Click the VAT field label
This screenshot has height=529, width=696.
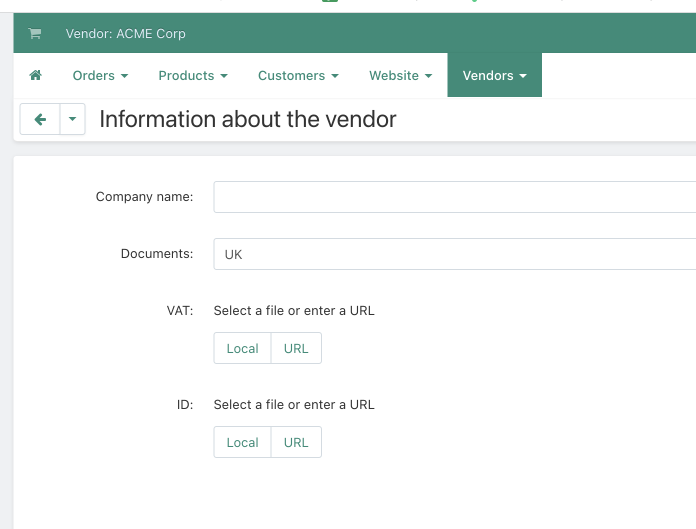point(180,311)
